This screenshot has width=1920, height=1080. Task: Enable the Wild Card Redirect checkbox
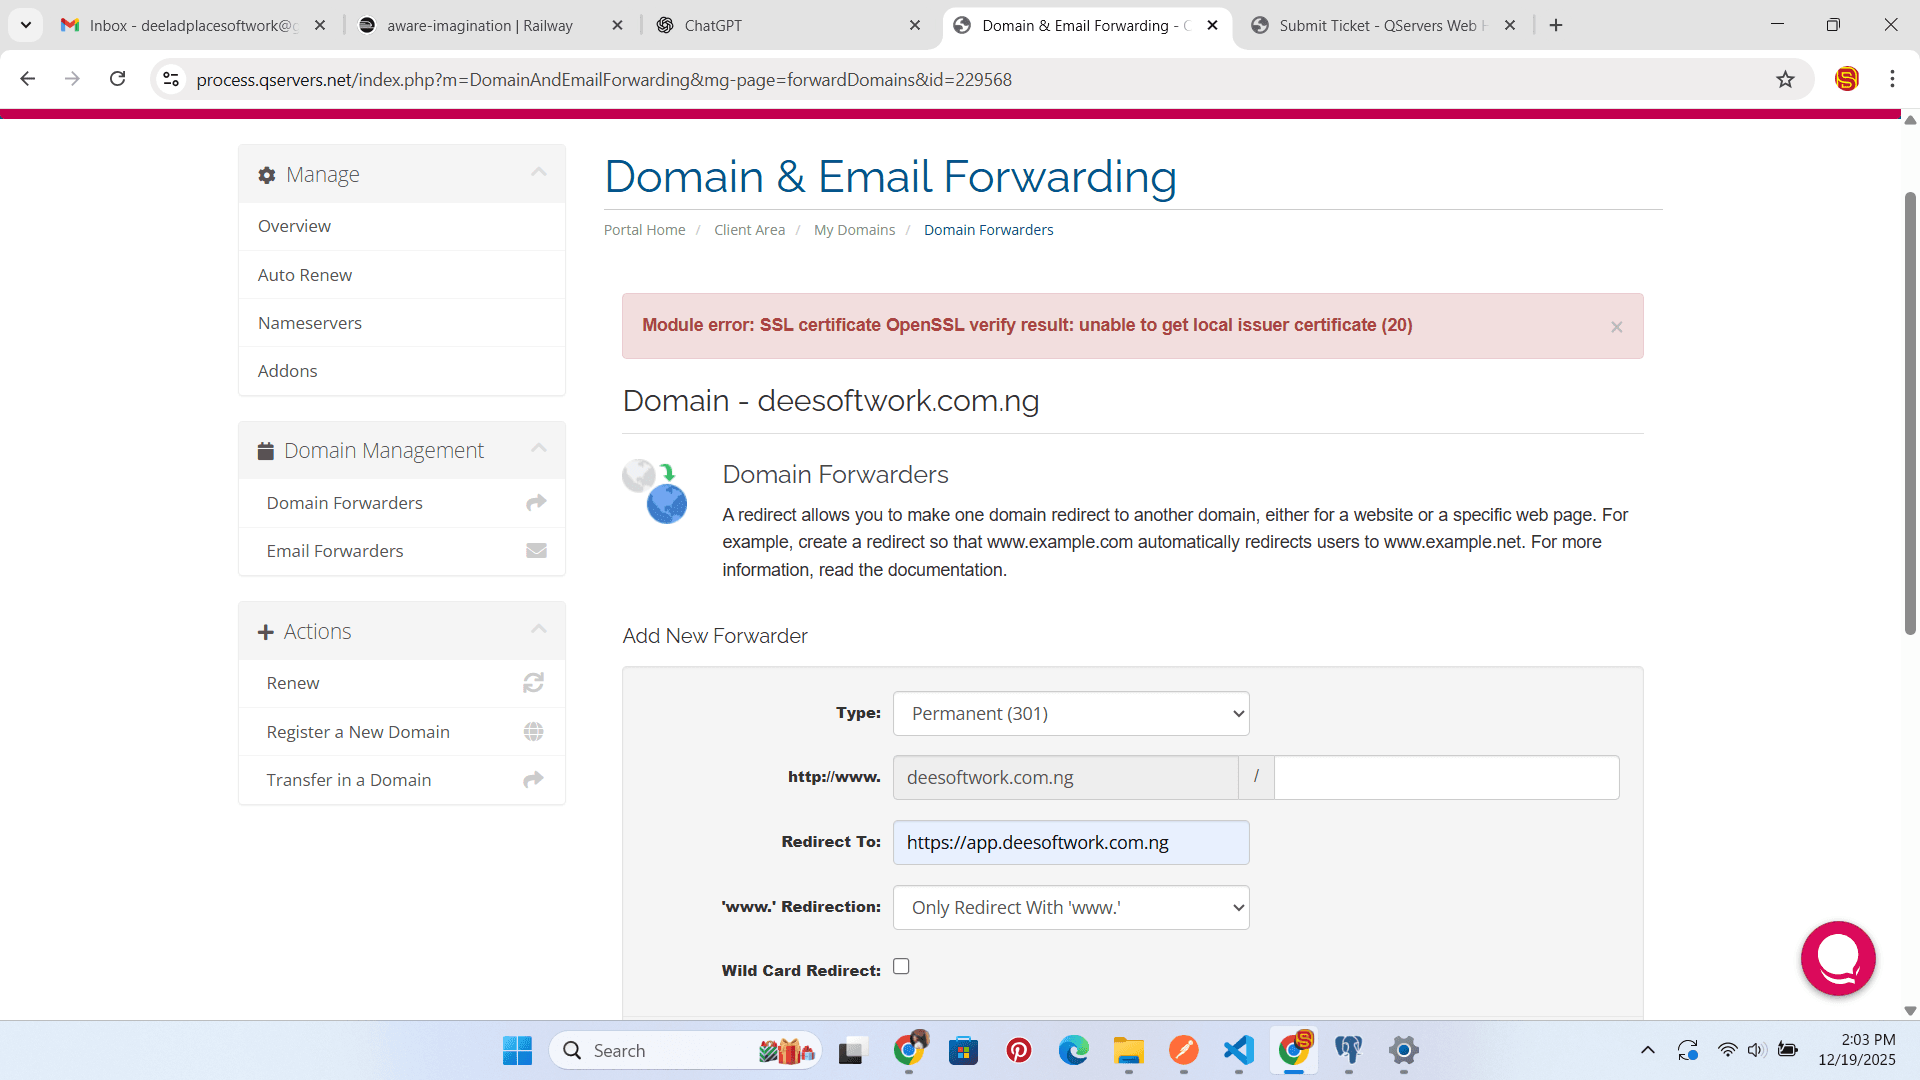[x=901, y=967]
